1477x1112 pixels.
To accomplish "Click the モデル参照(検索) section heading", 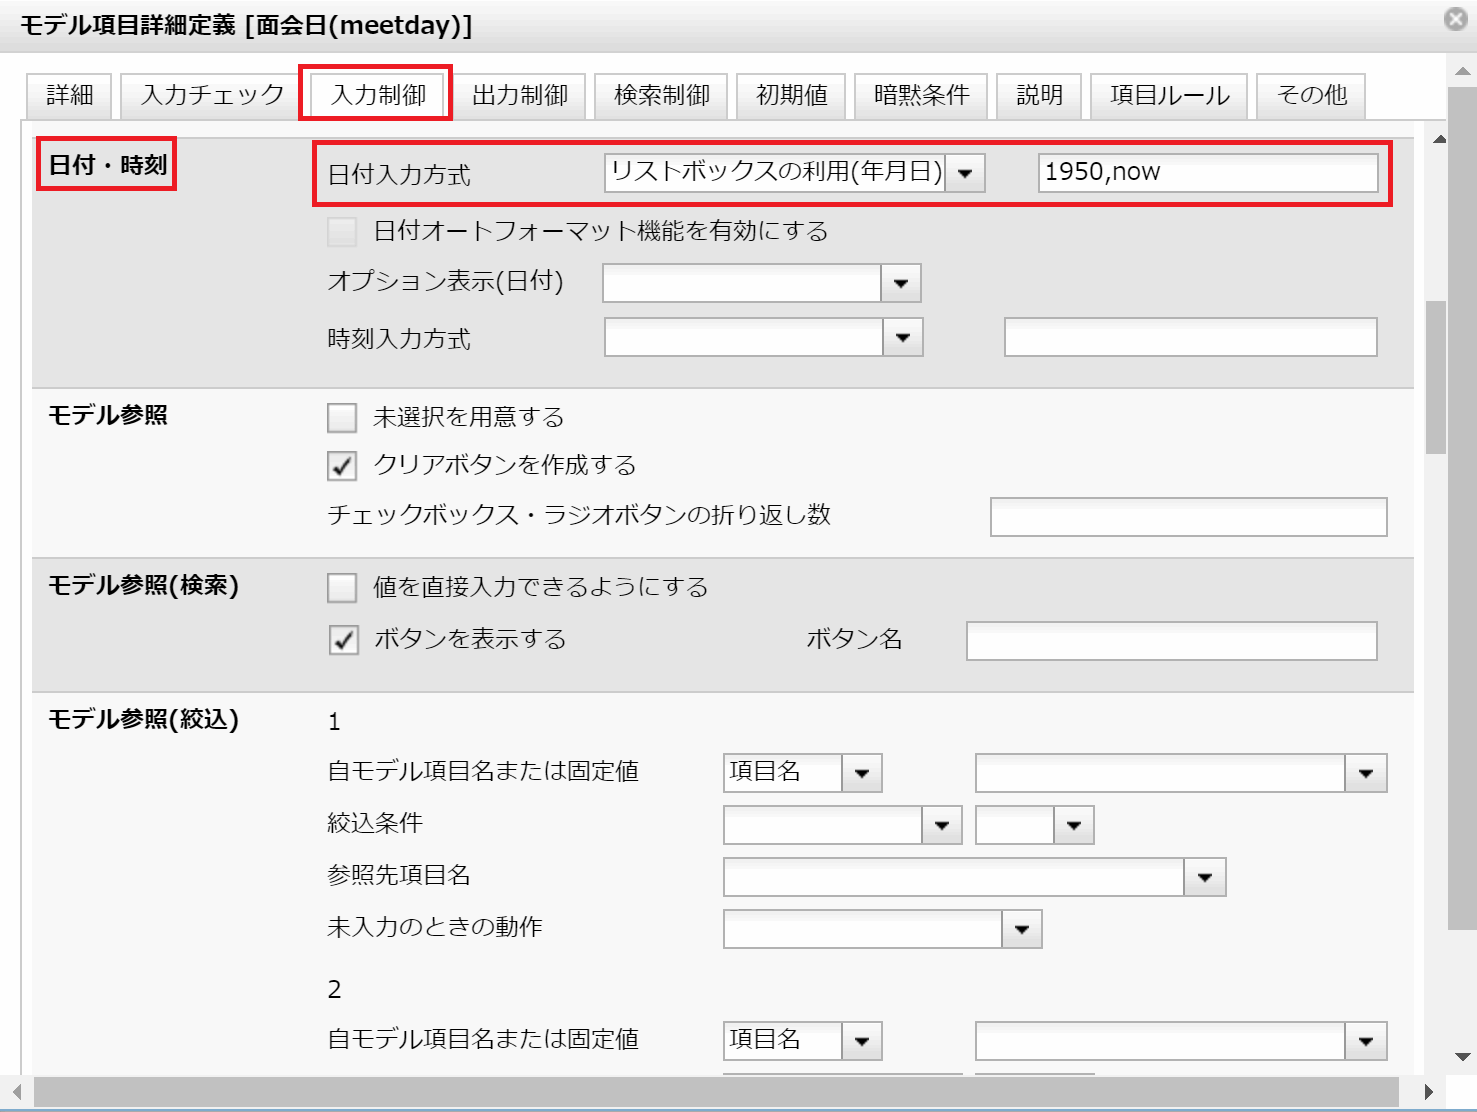I will click(143, 585).
